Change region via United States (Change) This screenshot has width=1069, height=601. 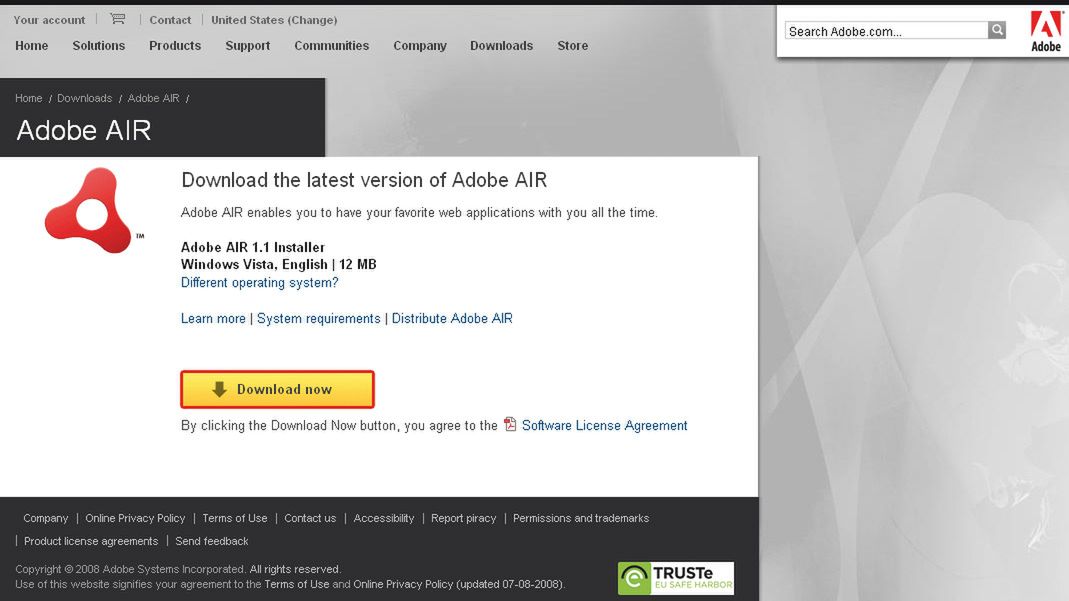pyautogui.click(x=274, y=20)
